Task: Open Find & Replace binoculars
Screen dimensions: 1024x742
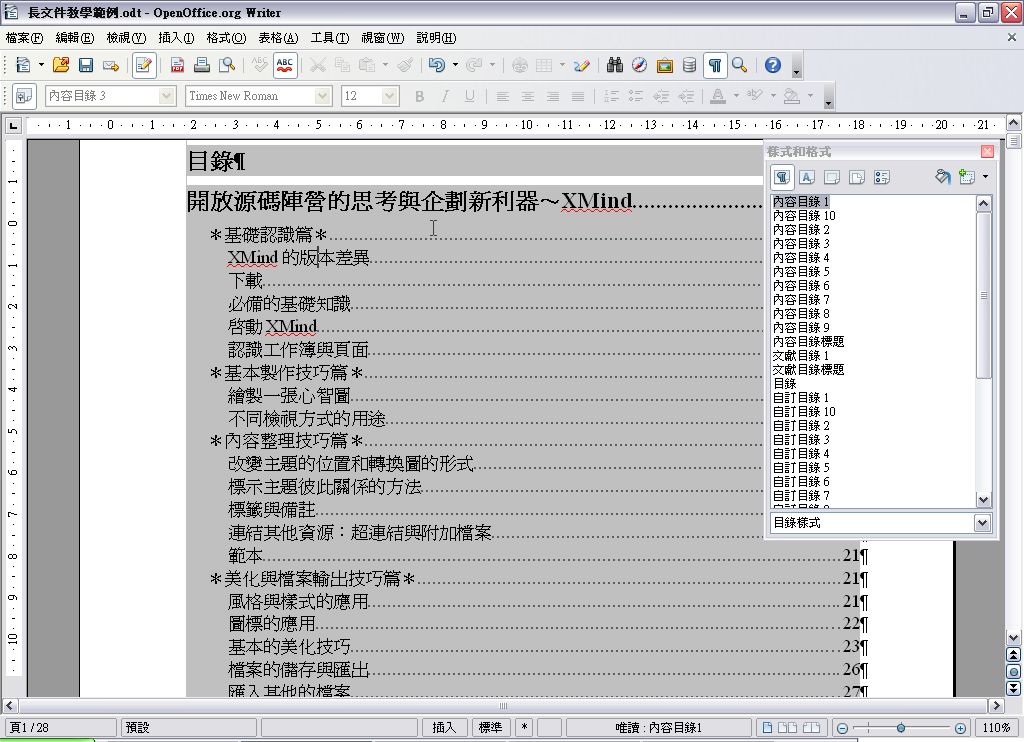Action: [x=615, y=65]
